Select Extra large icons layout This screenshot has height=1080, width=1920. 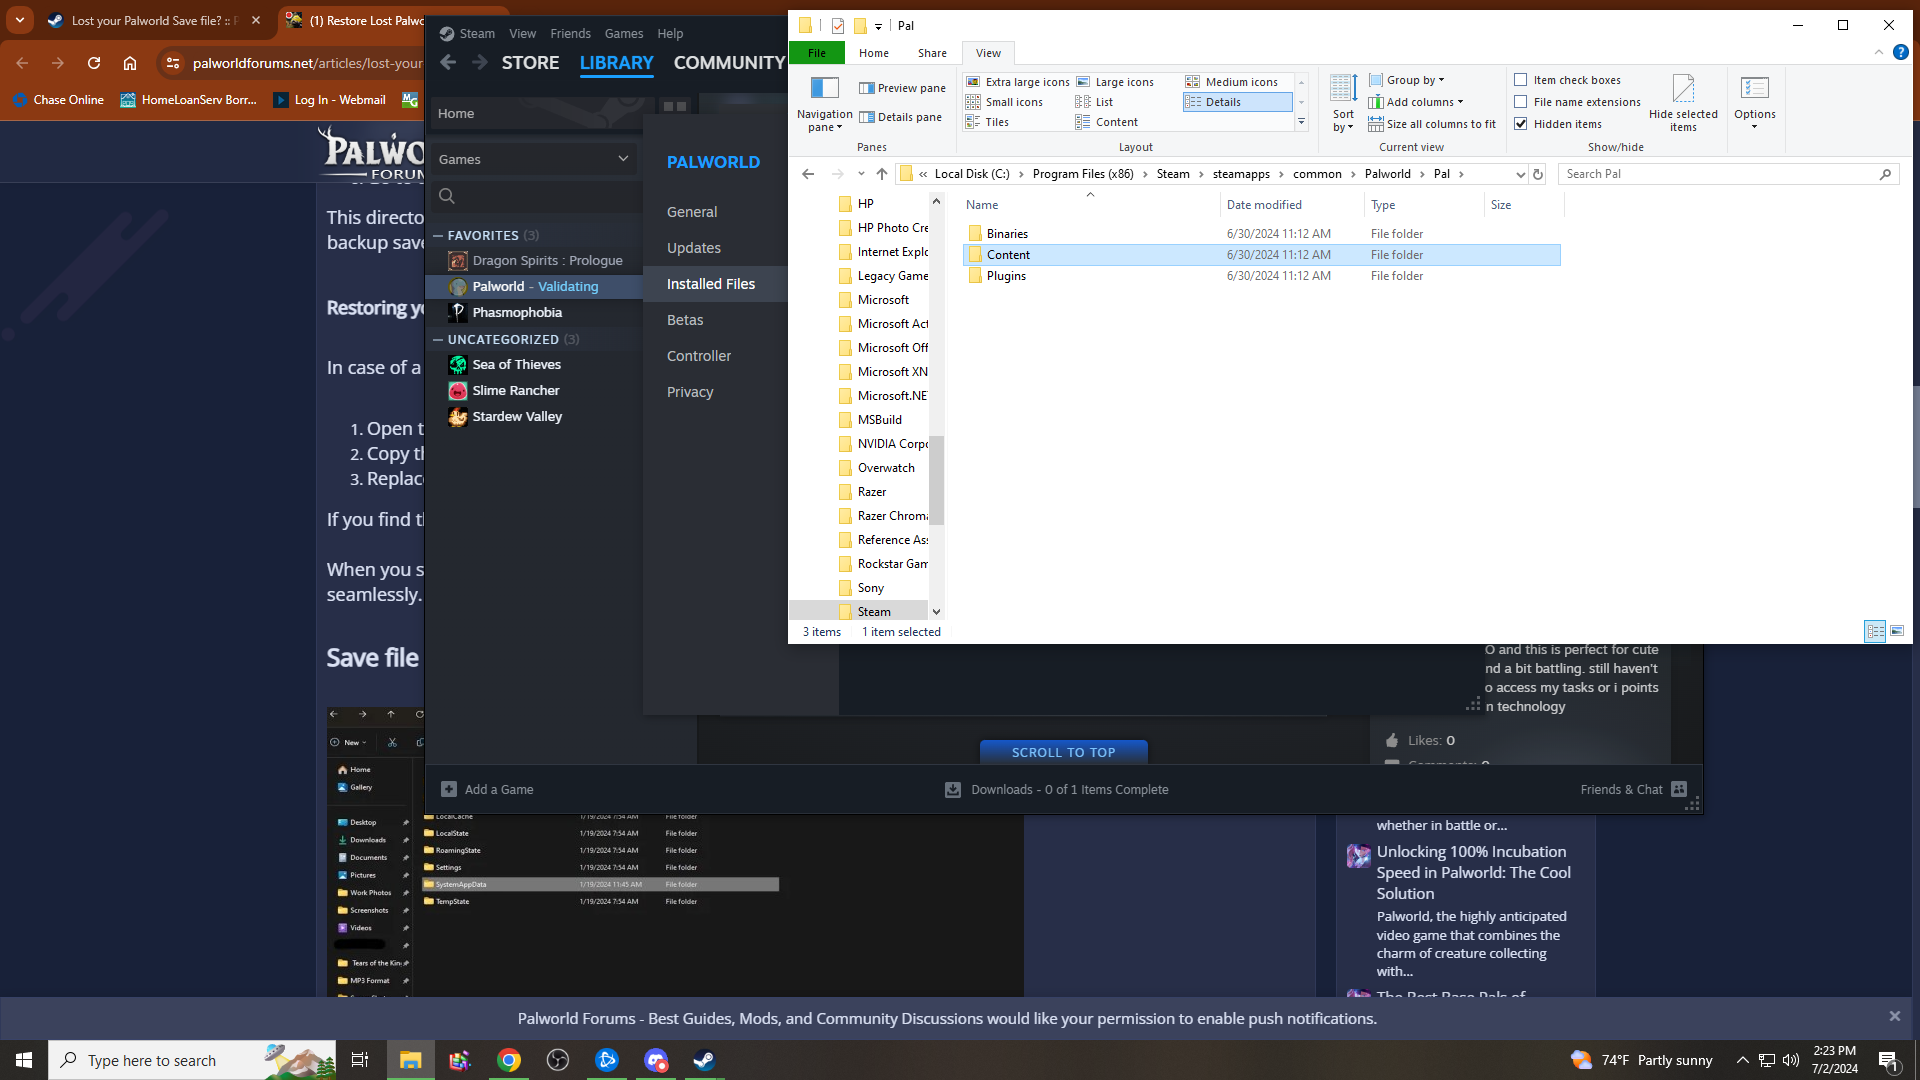click(x=1017, y=82)
